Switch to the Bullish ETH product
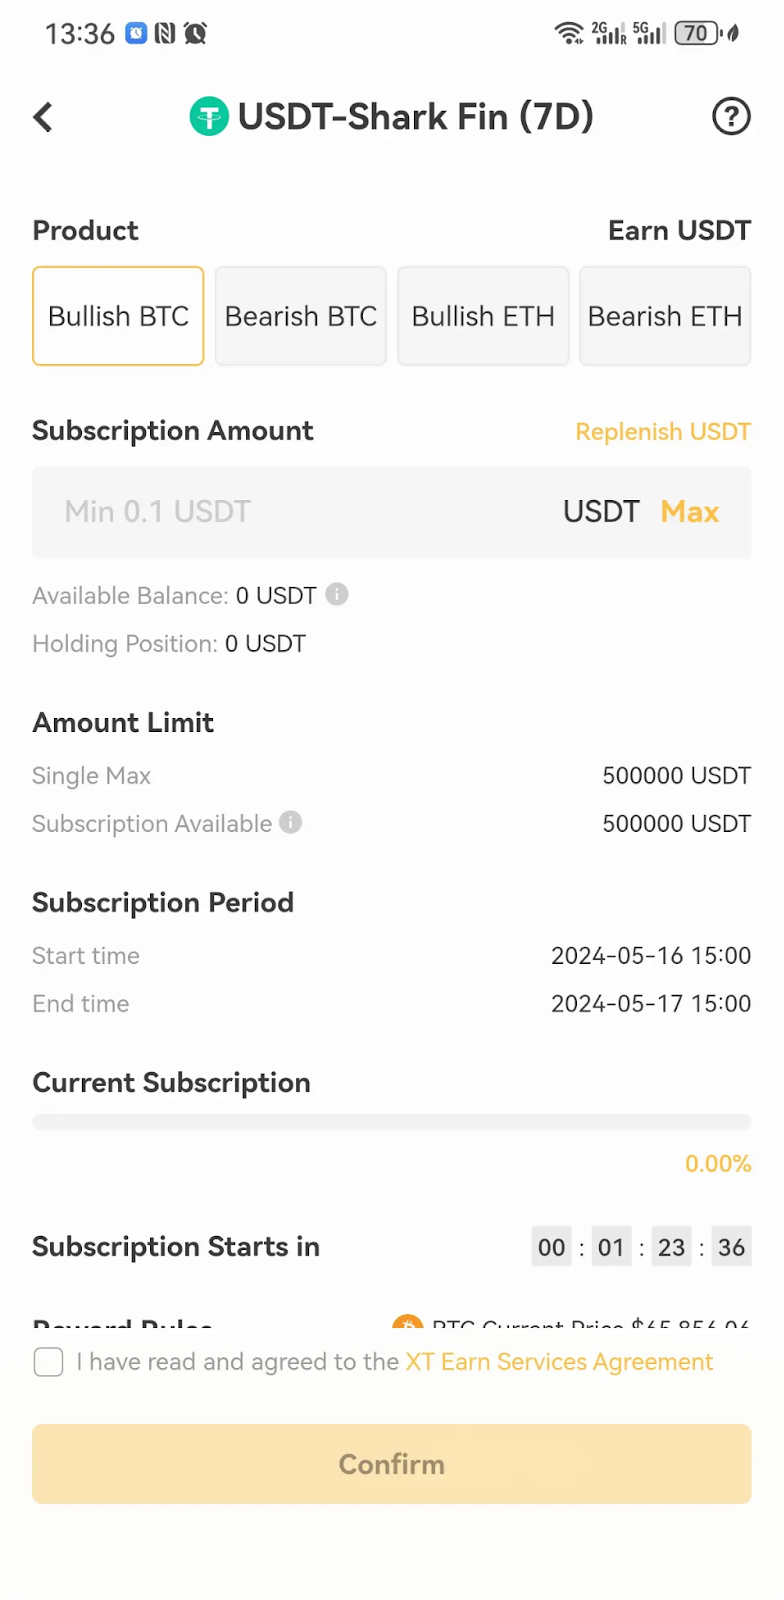The image size is (784, 1600). pyautogui.click(x=483, y=316)
